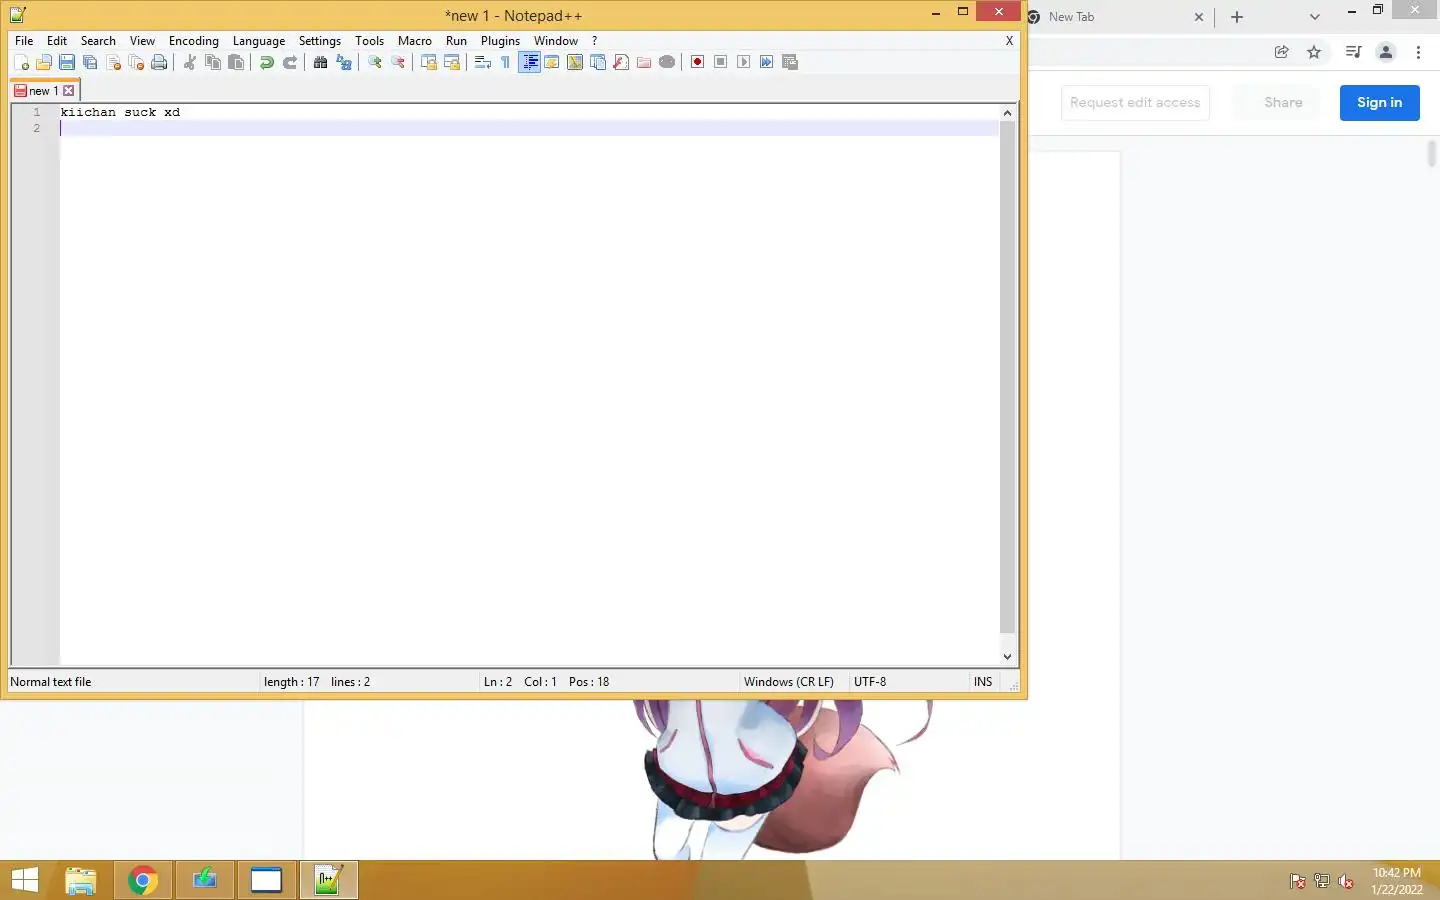The image size is (1440, 900).
Task: Open the Macro menu
Action: point(415,41)
